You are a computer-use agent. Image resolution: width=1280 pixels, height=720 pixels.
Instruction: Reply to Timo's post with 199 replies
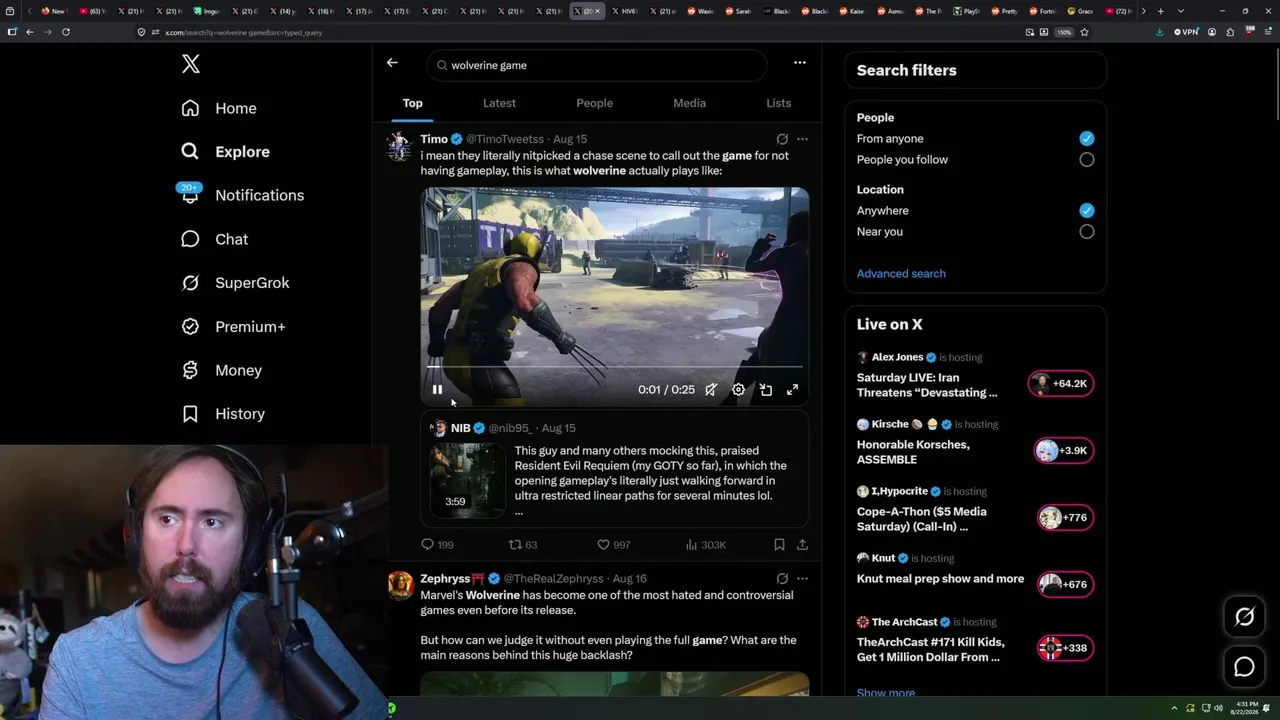pos(437,545)
